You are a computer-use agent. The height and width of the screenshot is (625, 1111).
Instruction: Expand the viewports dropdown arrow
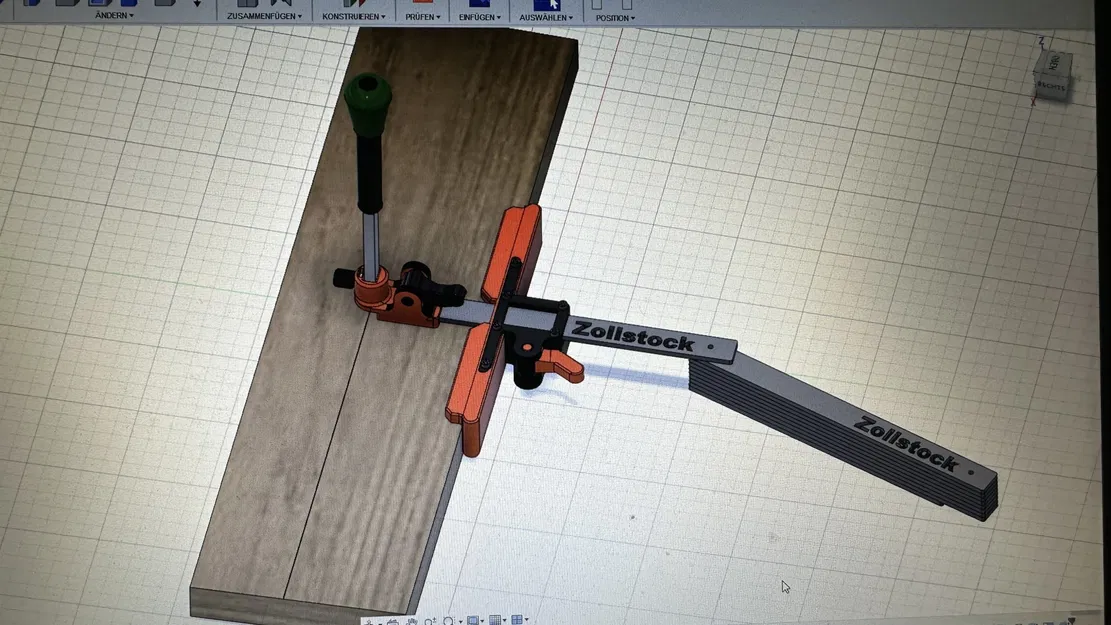(x=527, y=618)
